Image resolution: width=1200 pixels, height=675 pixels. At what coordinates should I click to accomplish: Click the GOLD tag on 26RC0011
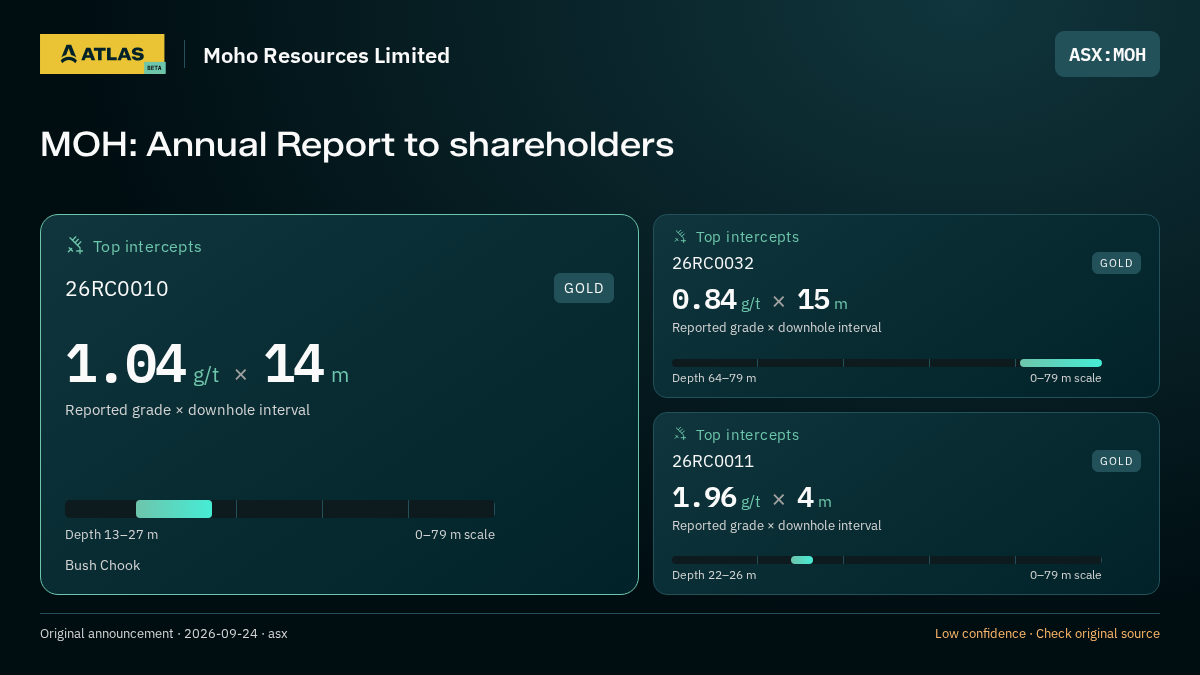[x=1116, y=461]
